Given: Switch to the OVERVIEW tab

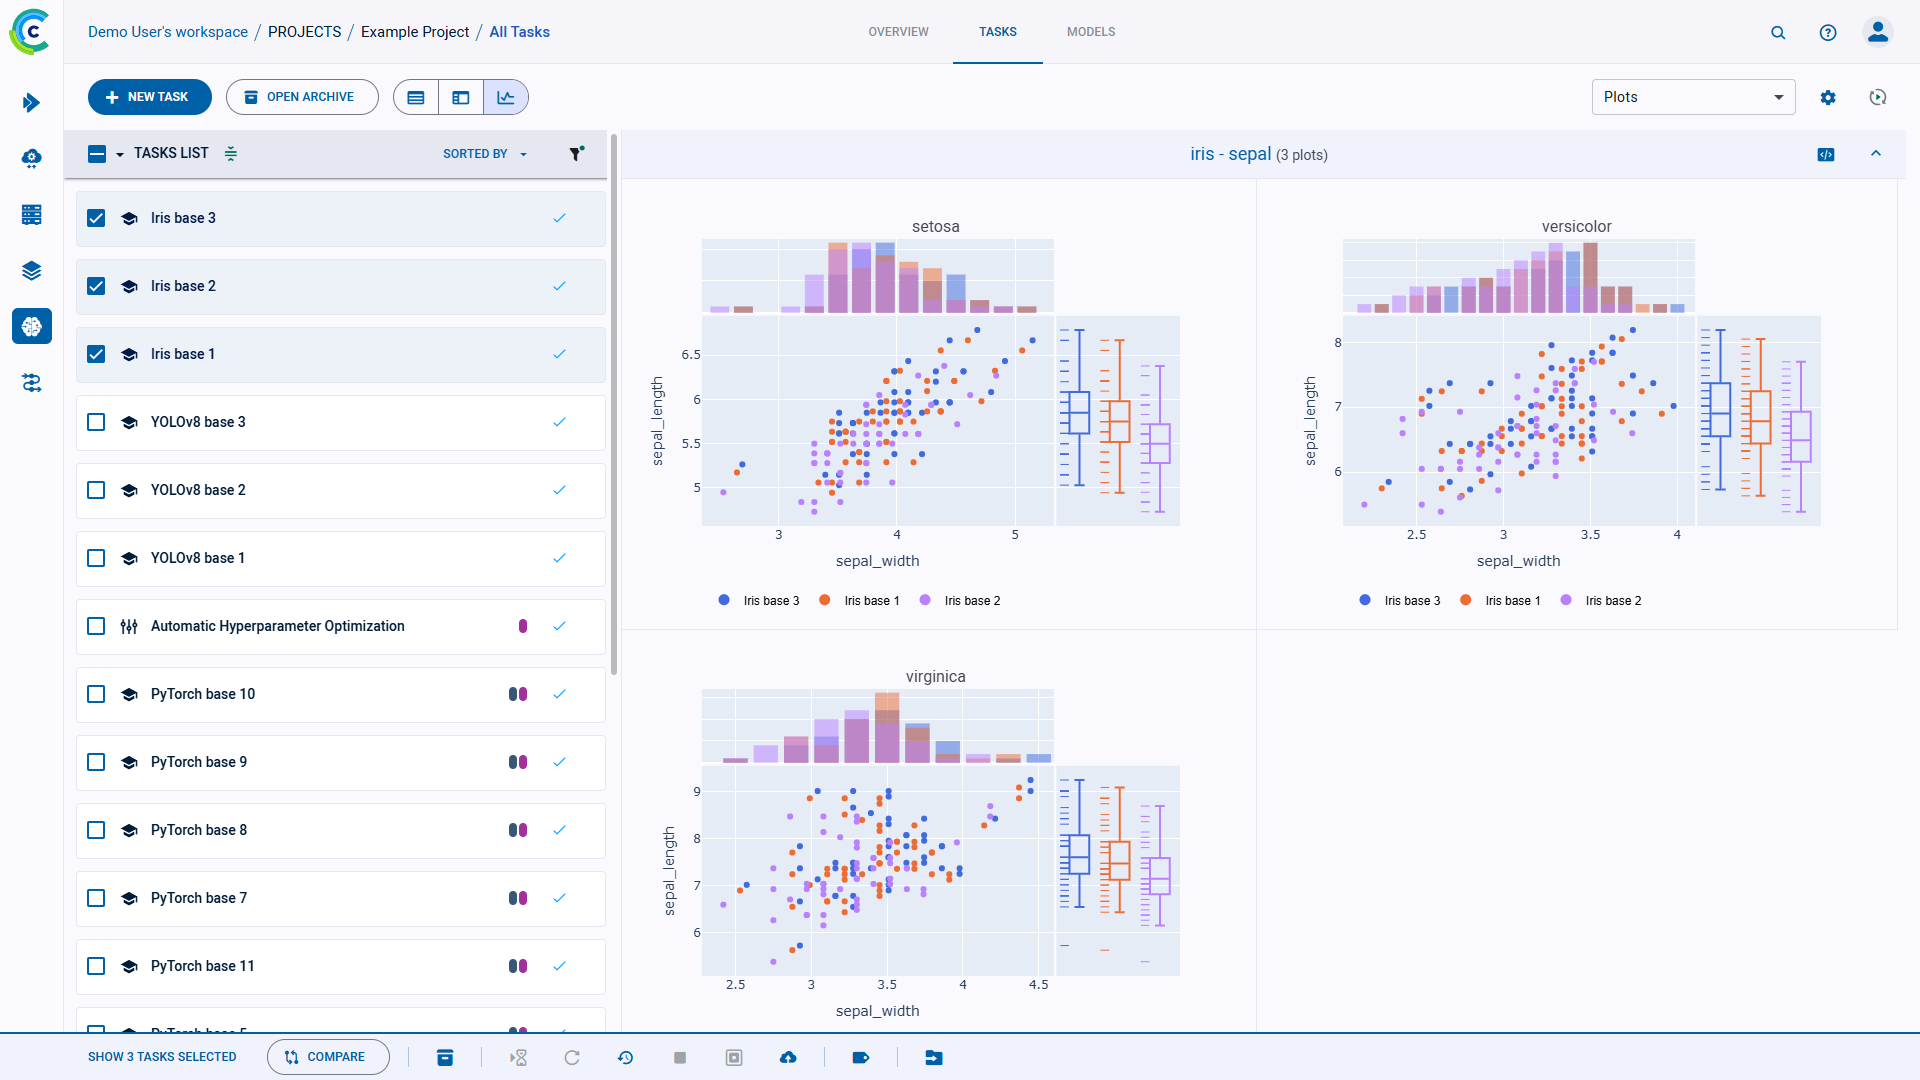Looking at the screenshot, I should pyautogui.click(x=898, y=32).
